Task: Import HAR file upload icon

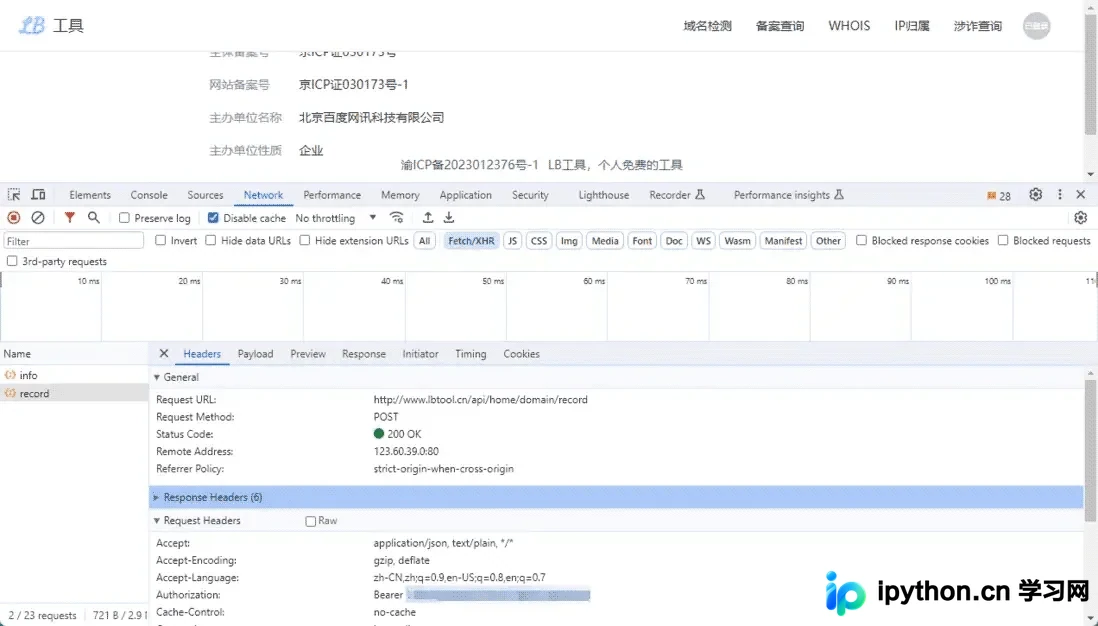Action: tap(428, 218)
